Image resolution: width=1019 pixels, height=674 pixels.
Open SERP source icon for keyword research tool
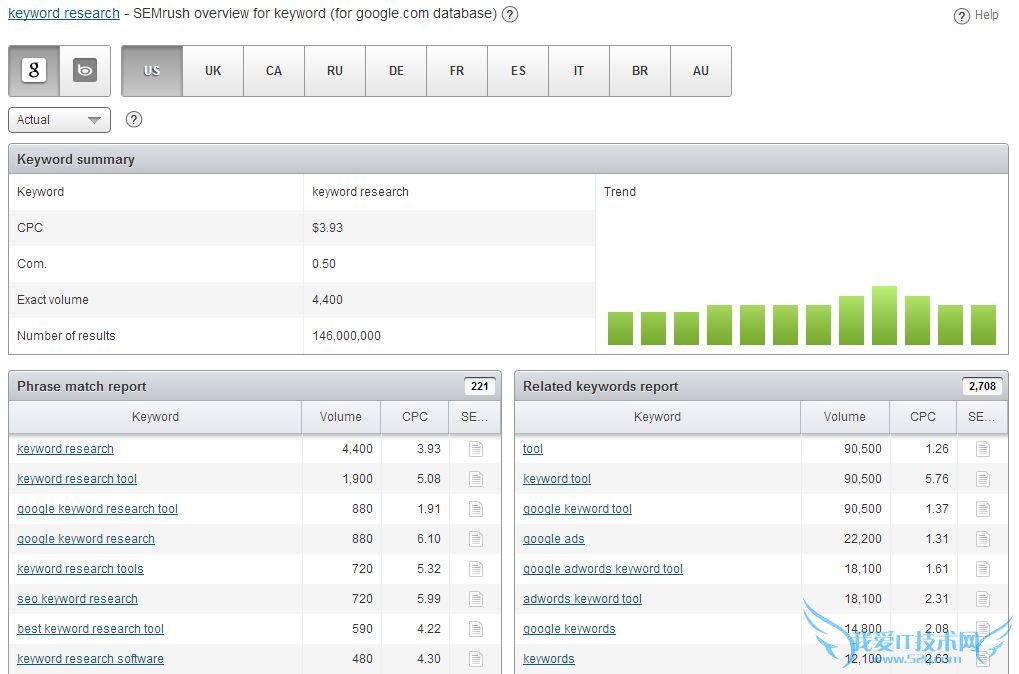(476, 479)
